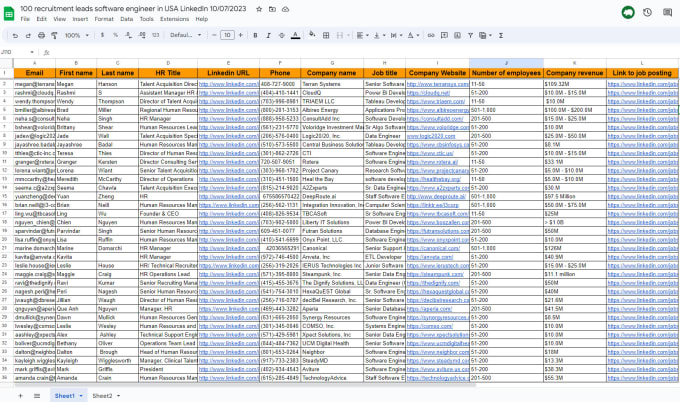Activate paint format tool
This screenshot has height=402, width=680.
pyautogui.click(x=54, y=36)
